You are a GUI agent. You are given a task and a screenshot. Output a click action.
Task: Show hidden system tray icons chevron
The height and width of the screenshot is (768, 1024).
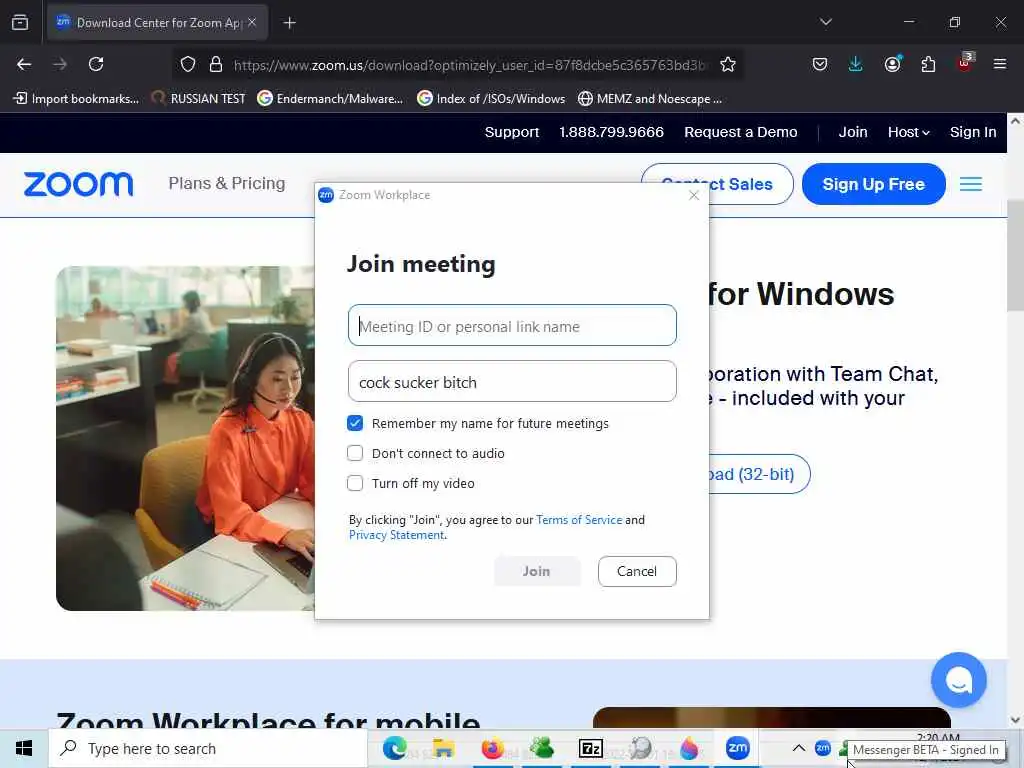(799, 748)
